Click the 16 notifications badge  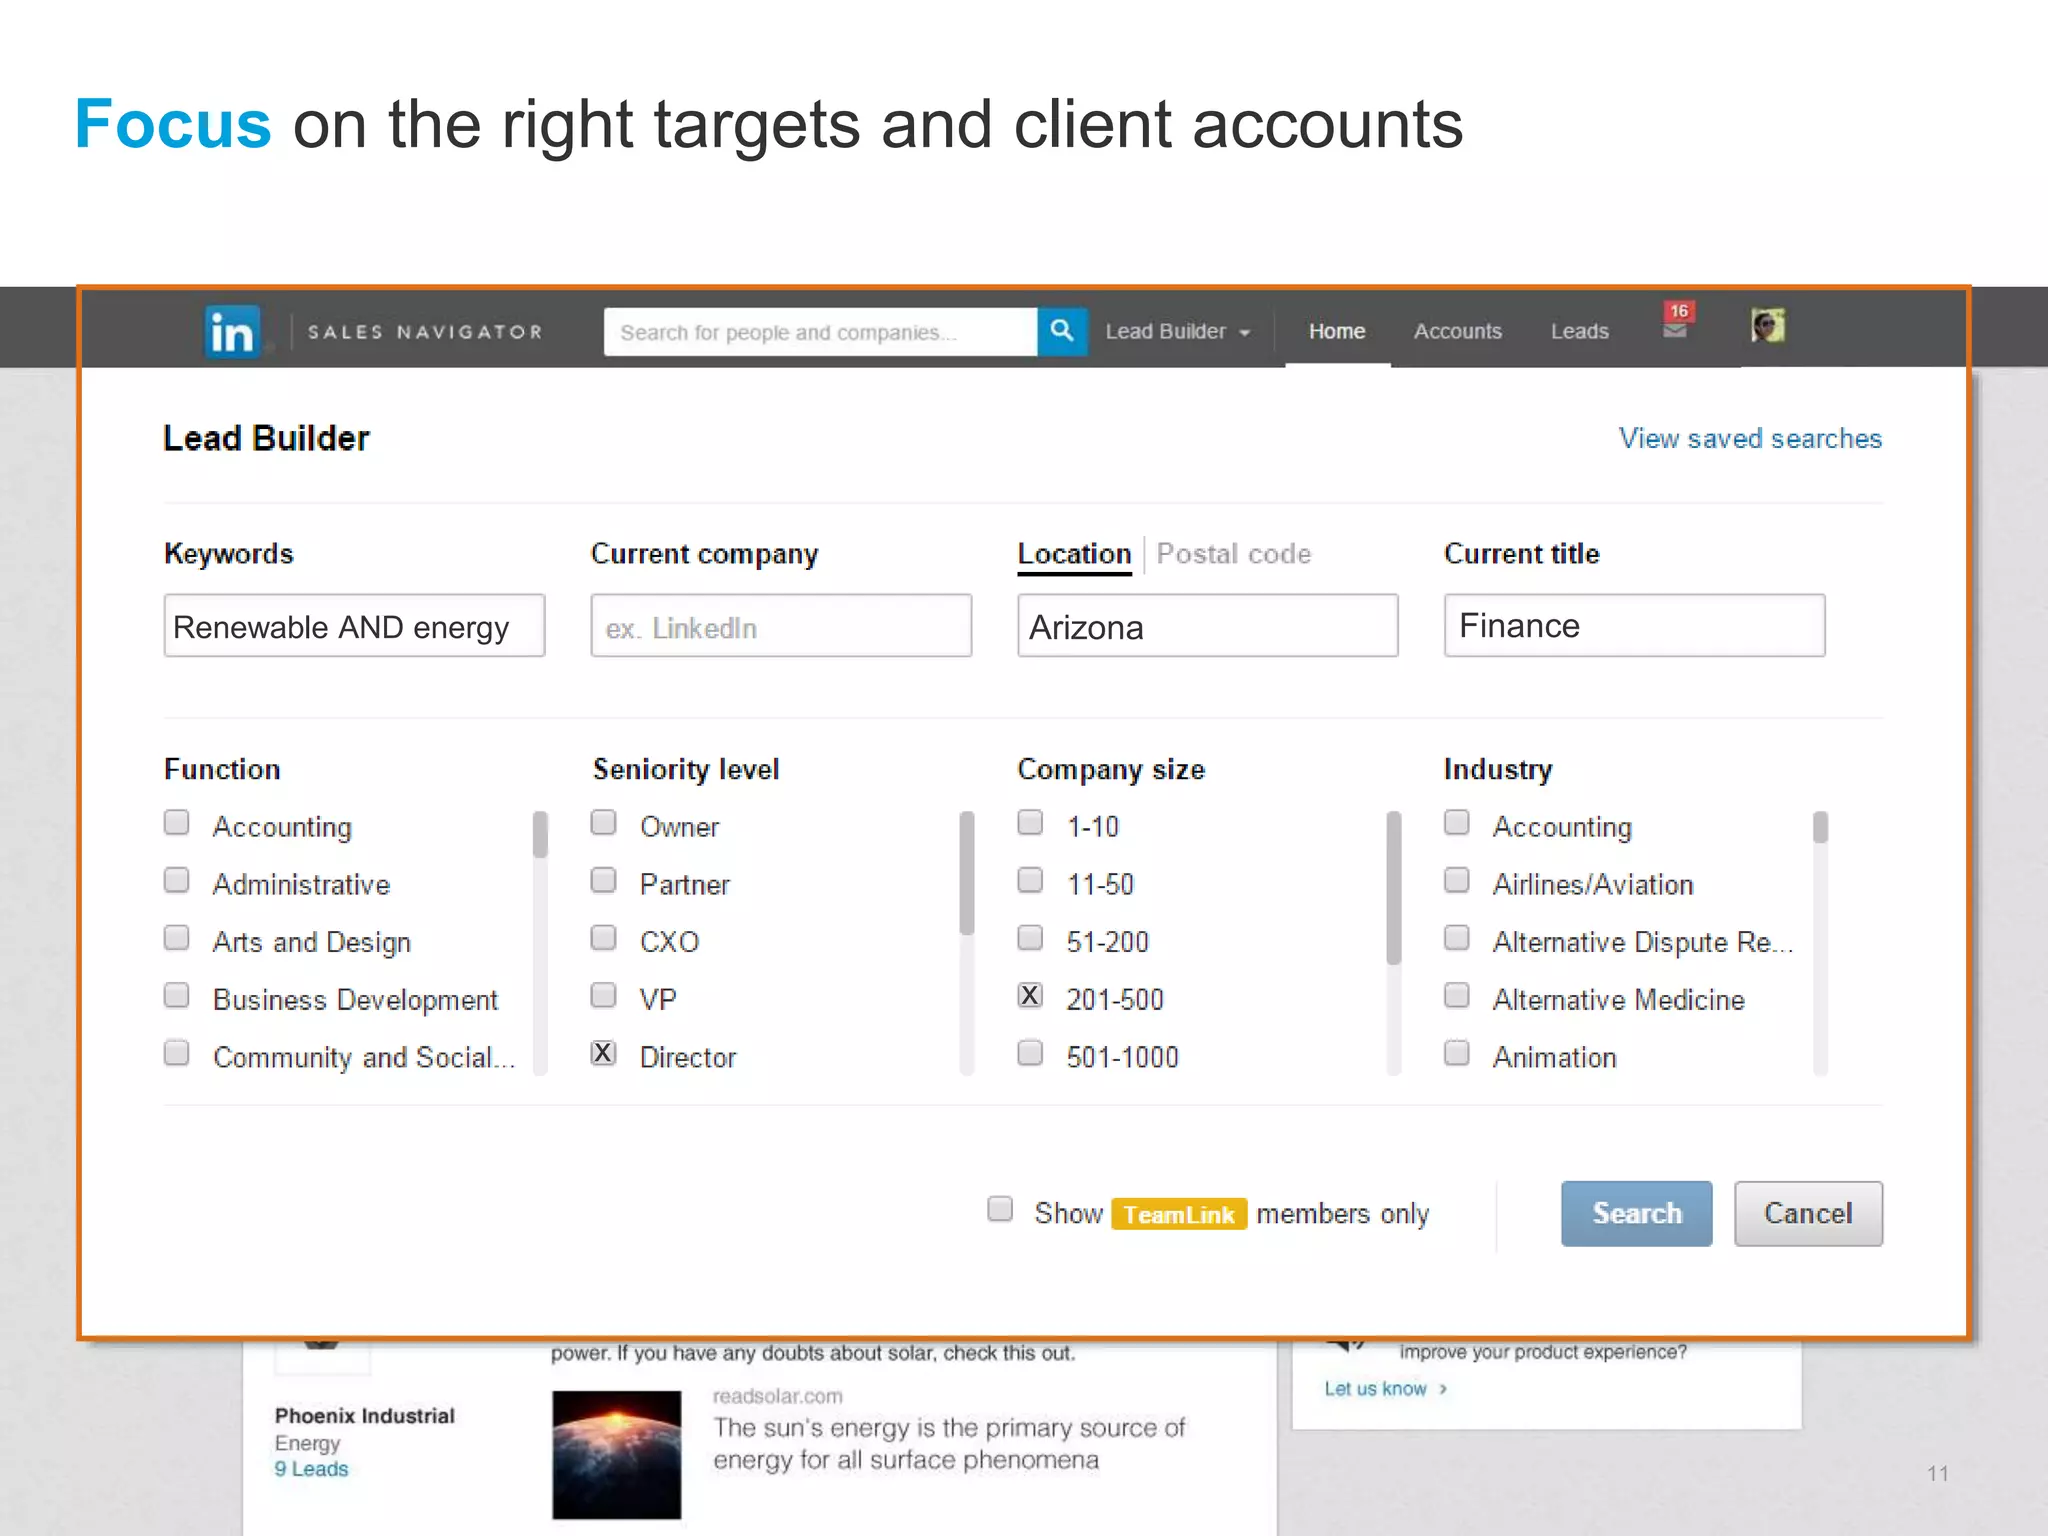pos(1680,311)
